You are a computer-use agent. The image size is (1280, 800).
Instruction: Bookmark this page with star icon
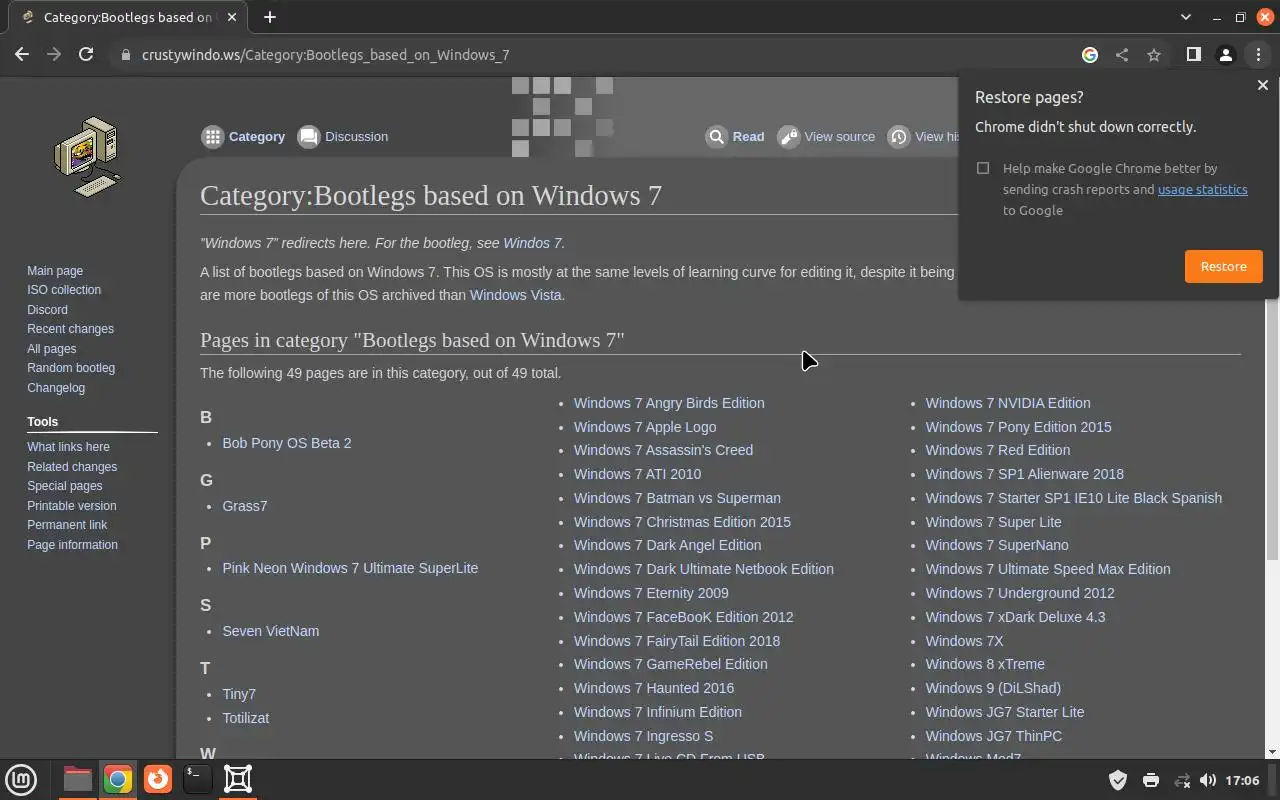tap(1154, 55)
